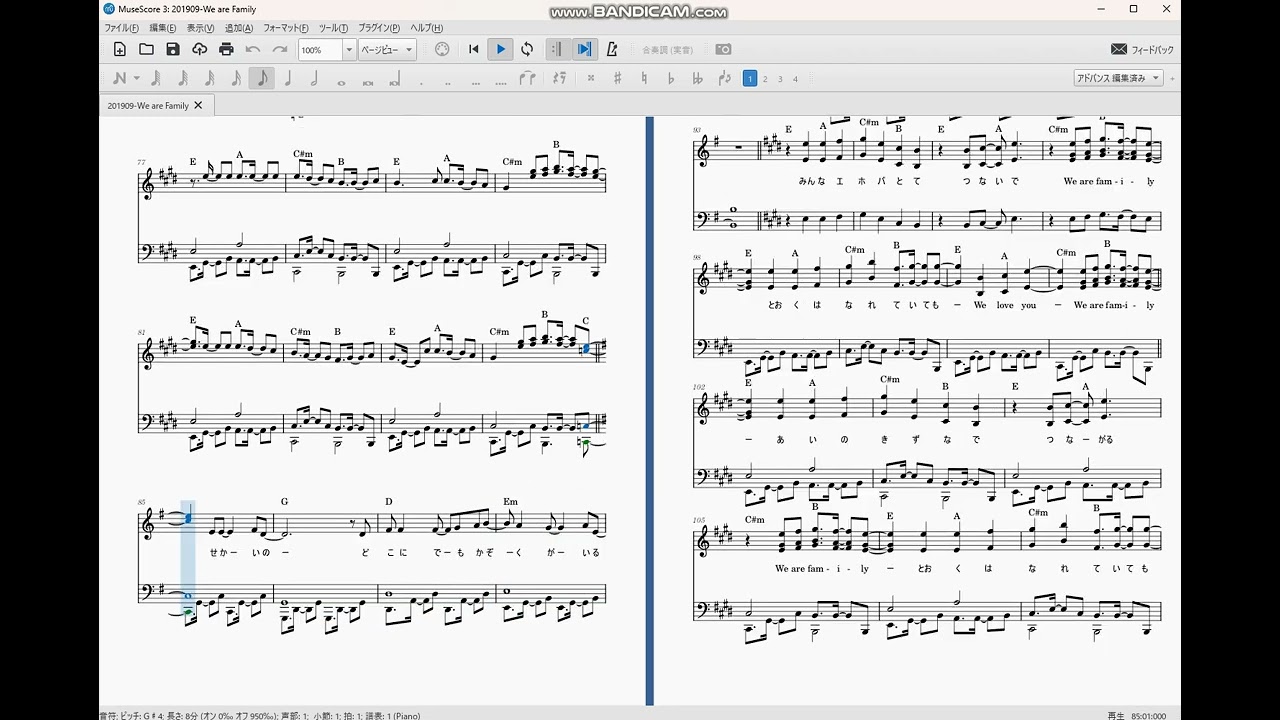Start playback with the play button

click(501, 49)
